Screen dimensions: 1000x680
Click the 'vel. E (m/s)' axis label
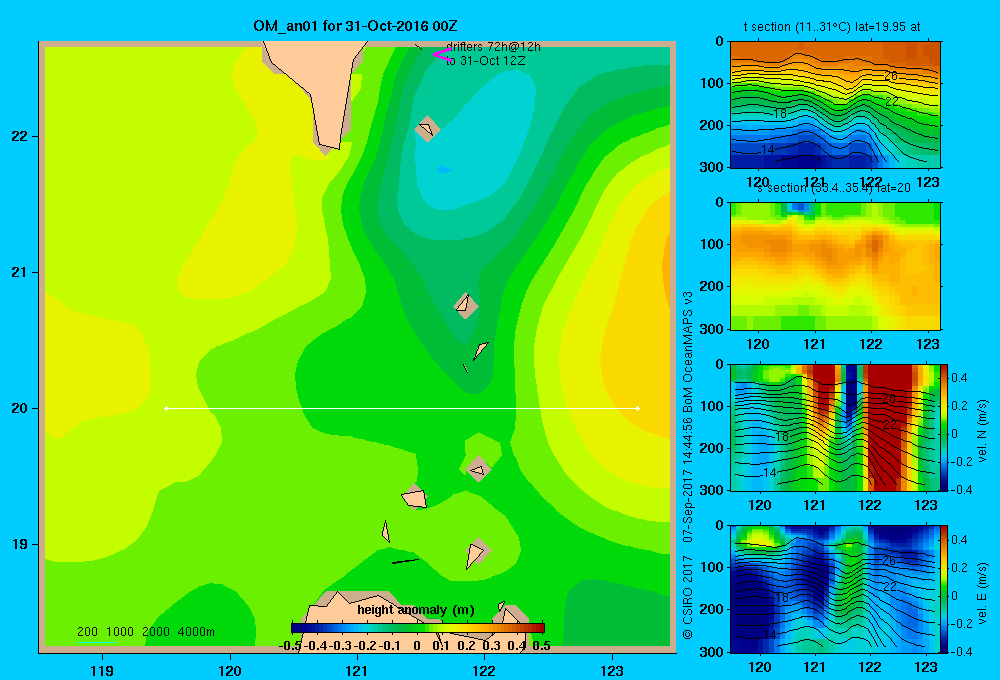click(x=982, y=593)
